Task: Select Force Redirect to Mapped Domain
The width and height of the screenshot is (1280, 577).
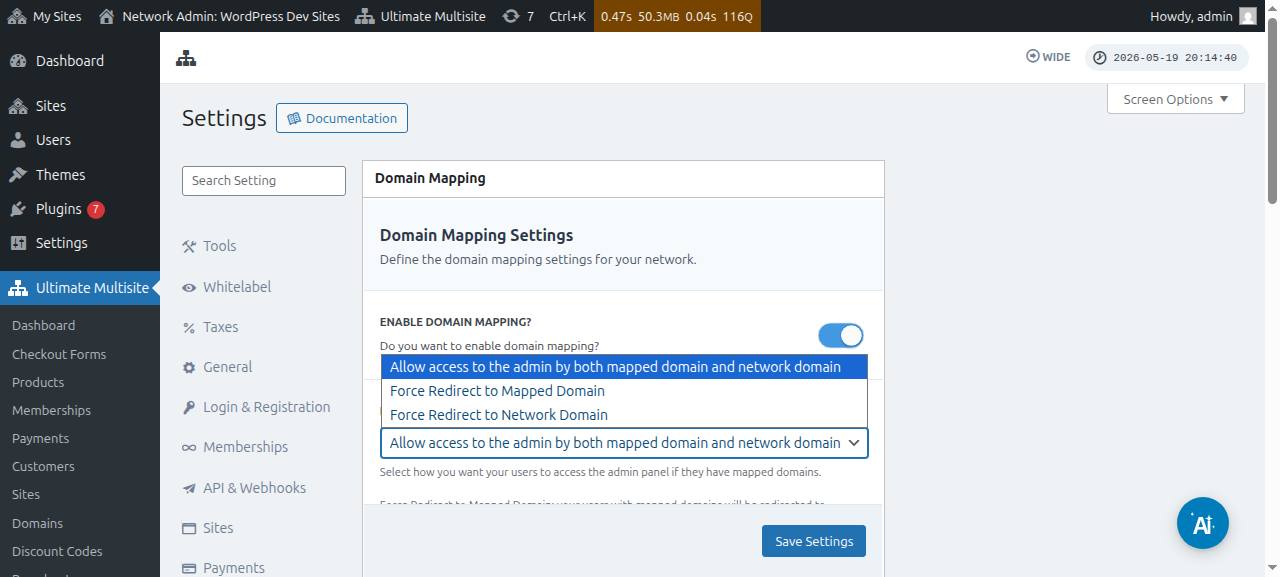Action: coord(624,391)
